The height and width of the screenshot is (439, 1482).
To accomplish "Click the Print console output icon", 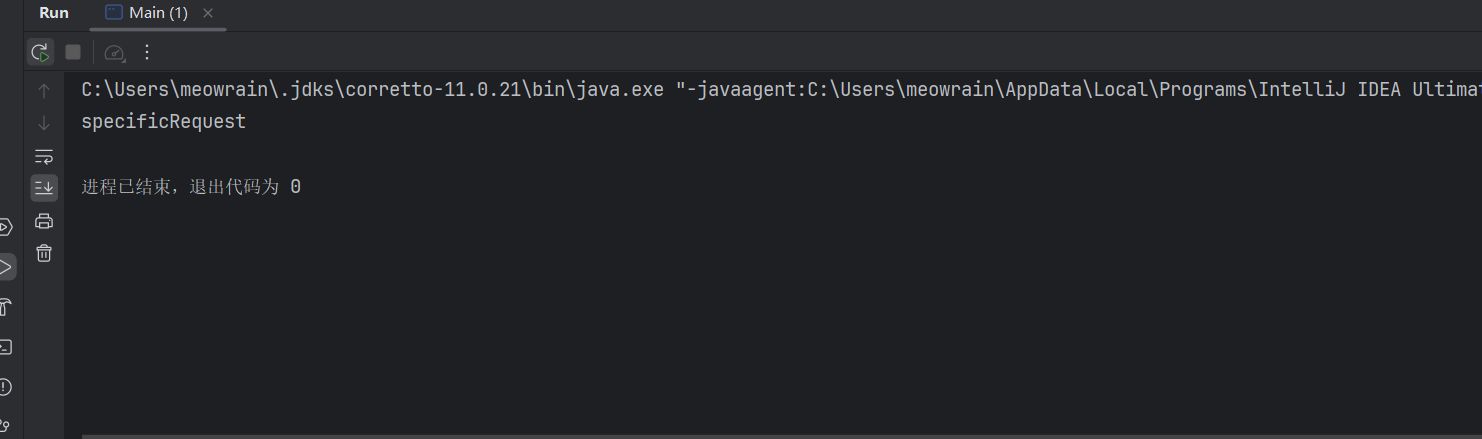I will pyautogui.click(x=44, y=221).
